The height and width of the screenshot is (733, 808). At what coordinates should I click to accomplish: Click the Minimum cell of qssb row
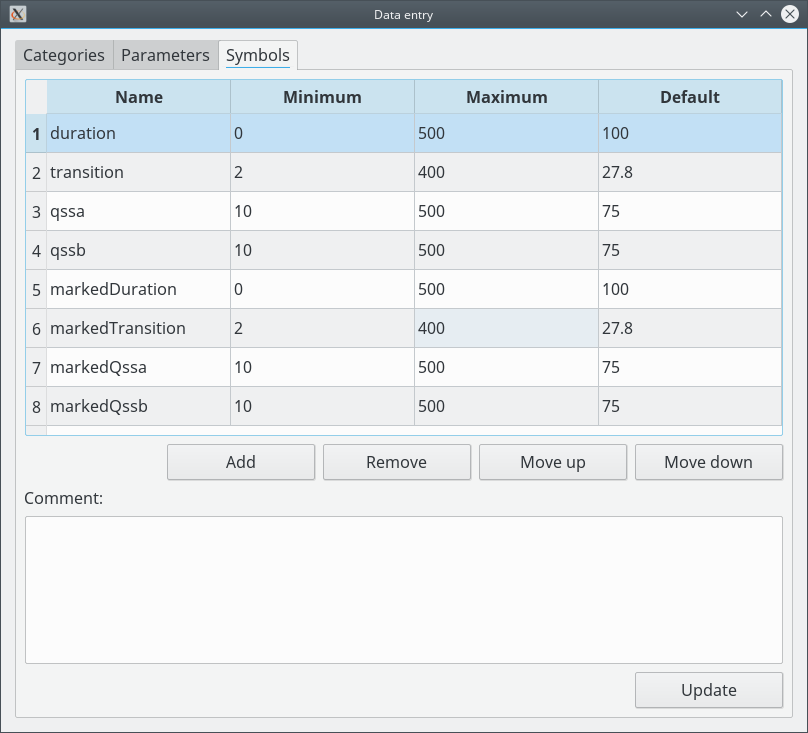[x=323, y=250]
